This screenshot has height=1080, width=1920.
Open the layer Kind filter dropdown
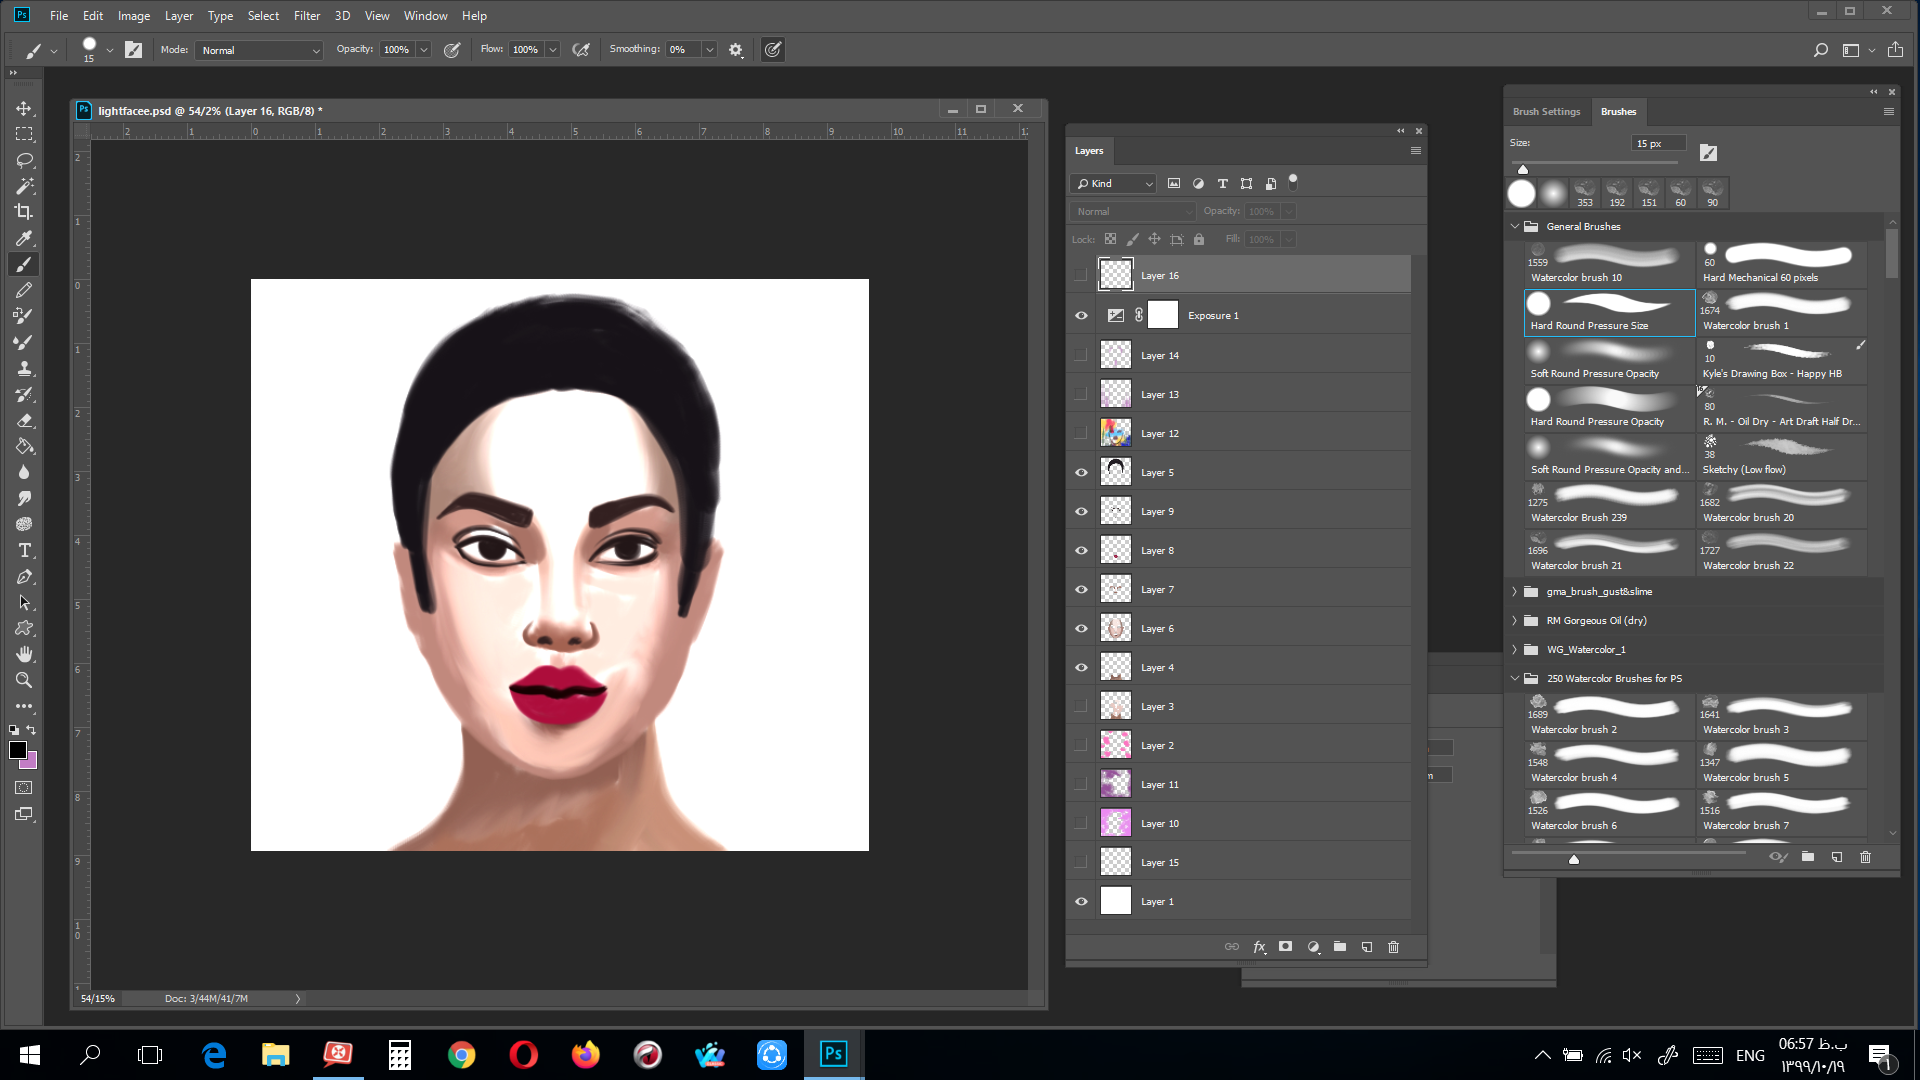[x=1113, y=184]
